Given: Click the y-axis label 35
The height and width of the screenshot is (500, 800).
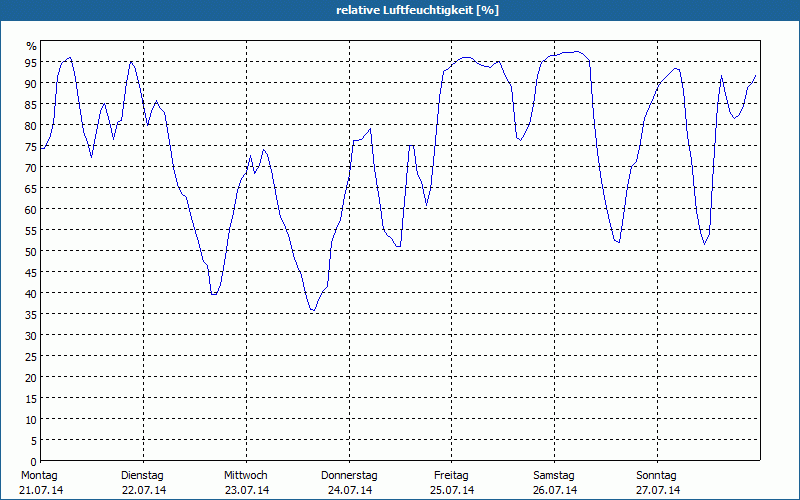Looking at the screenshot, I should point(31,315).
